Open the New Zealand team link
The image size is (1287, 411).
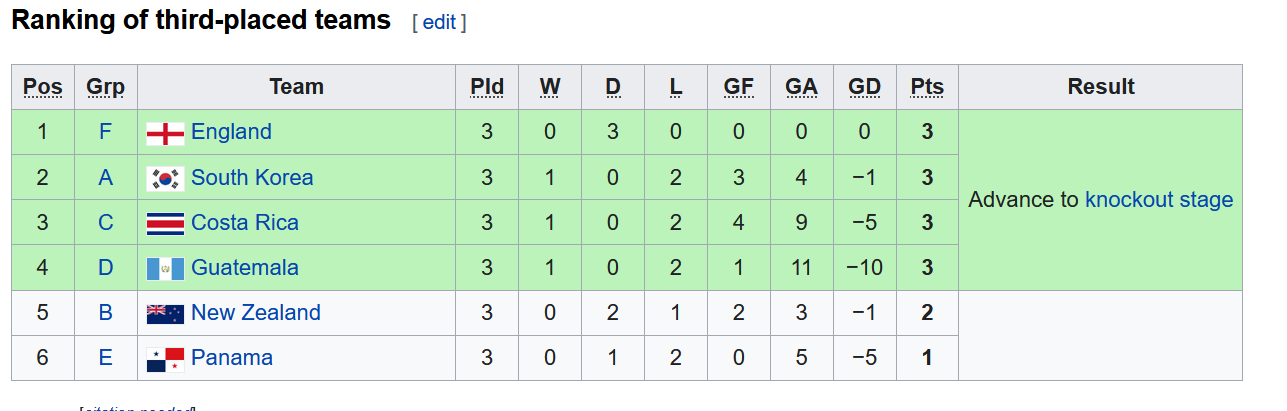click(256, 312)
